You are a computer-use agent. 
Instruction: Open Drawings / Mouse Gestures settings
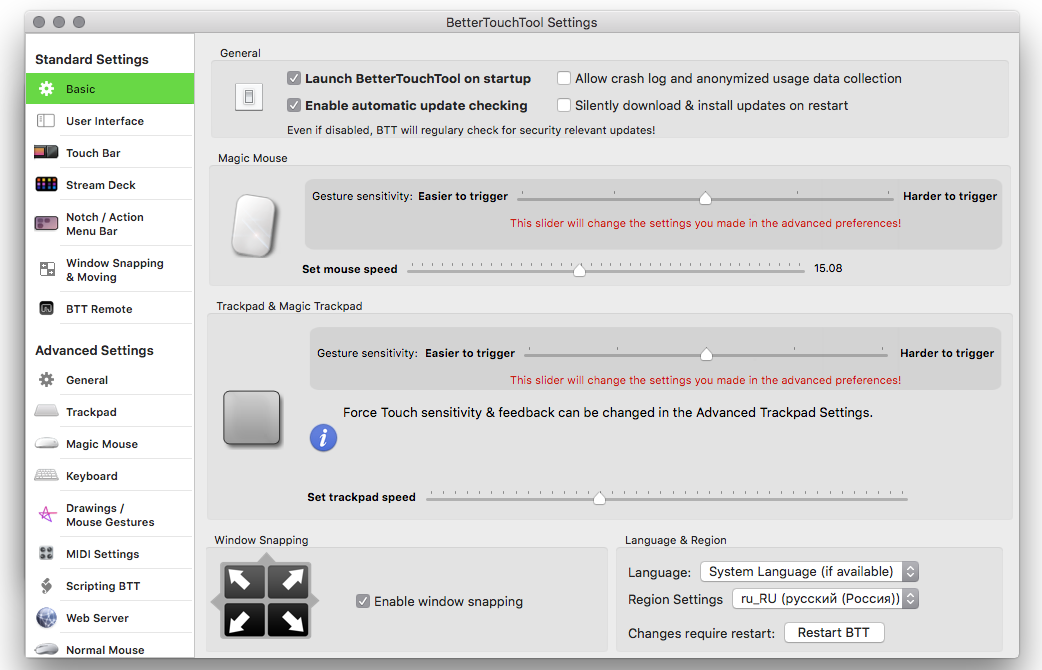pyautogui.click(x=110, y=514)
